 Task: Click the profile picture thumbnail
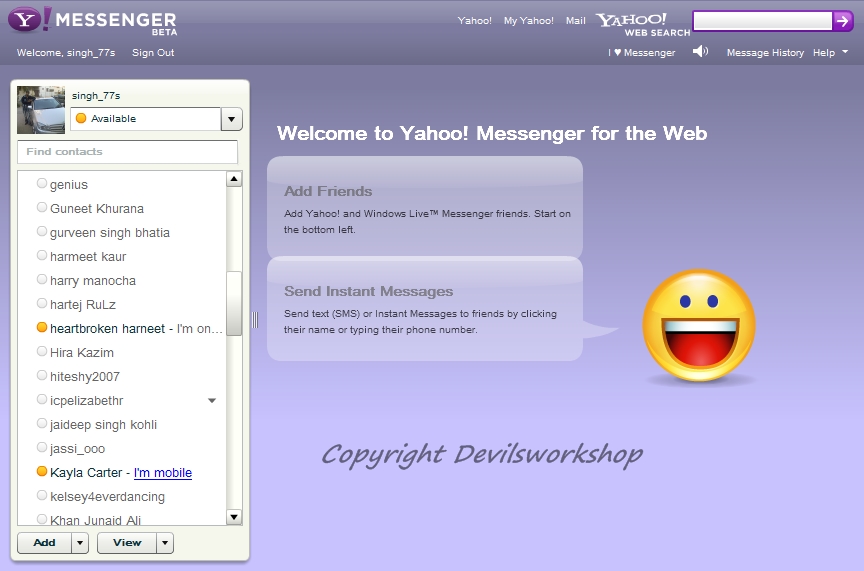coord(41,110)
